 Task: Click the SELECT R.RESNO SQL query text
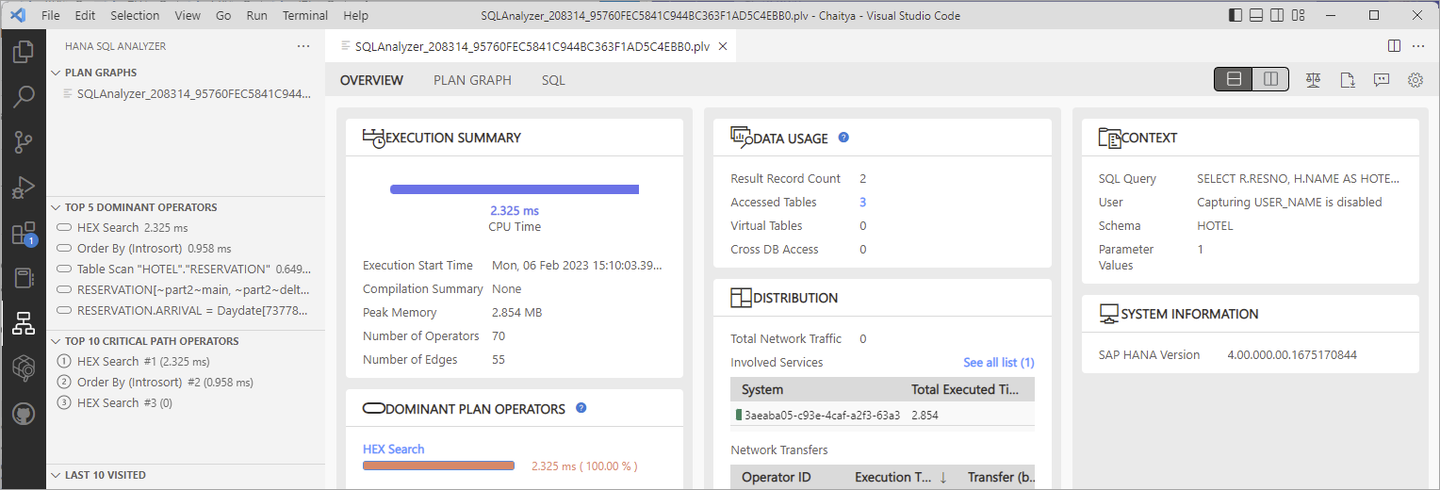pyautogui.click(x=1298, y=178)
